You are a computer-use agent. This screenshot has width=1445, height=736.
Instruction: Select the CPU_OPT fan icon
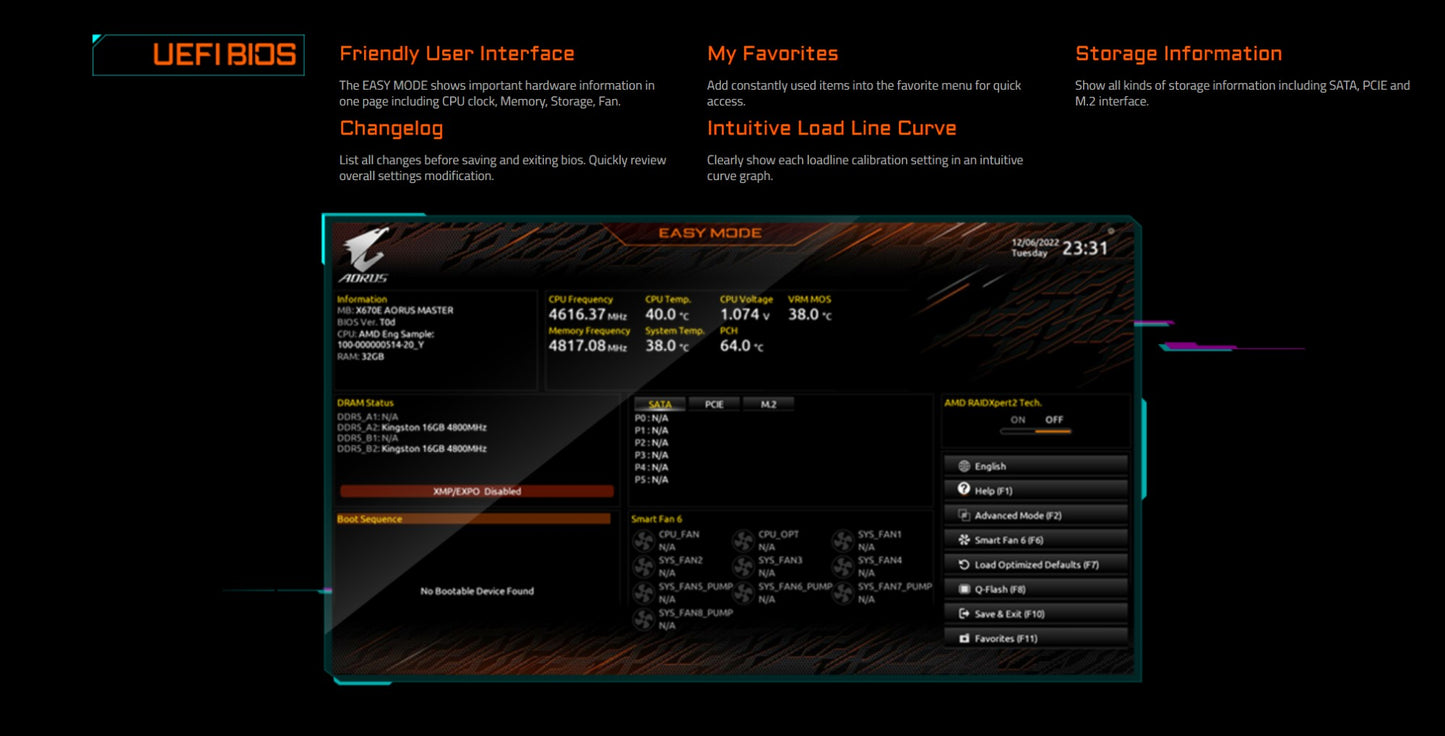743,541
